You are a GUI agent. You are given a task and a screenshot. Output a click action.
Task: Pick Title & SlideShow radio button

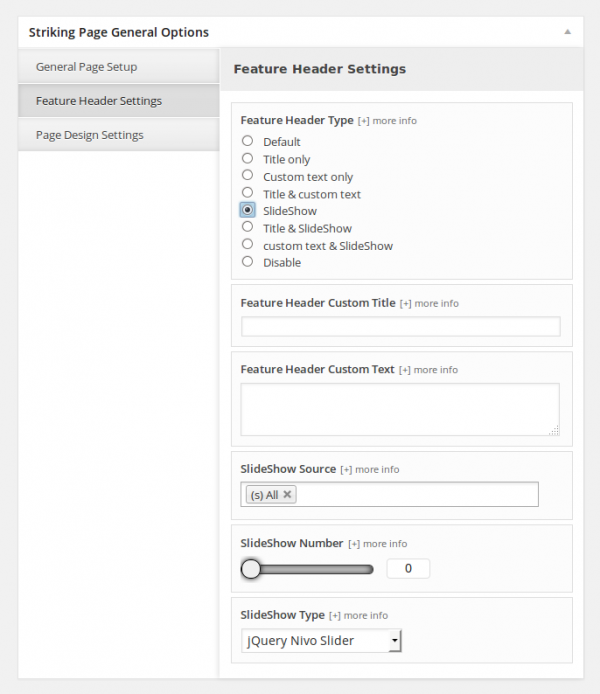[247, 227]
